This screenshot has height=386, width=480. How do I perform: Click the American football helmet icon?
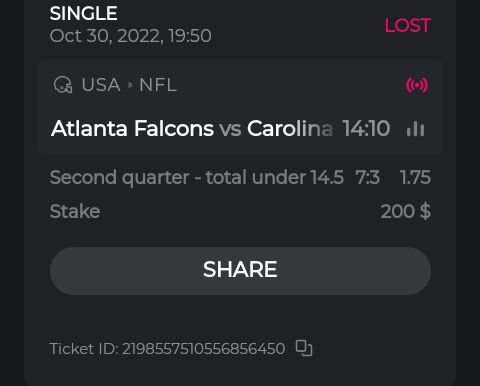(63, 85)
